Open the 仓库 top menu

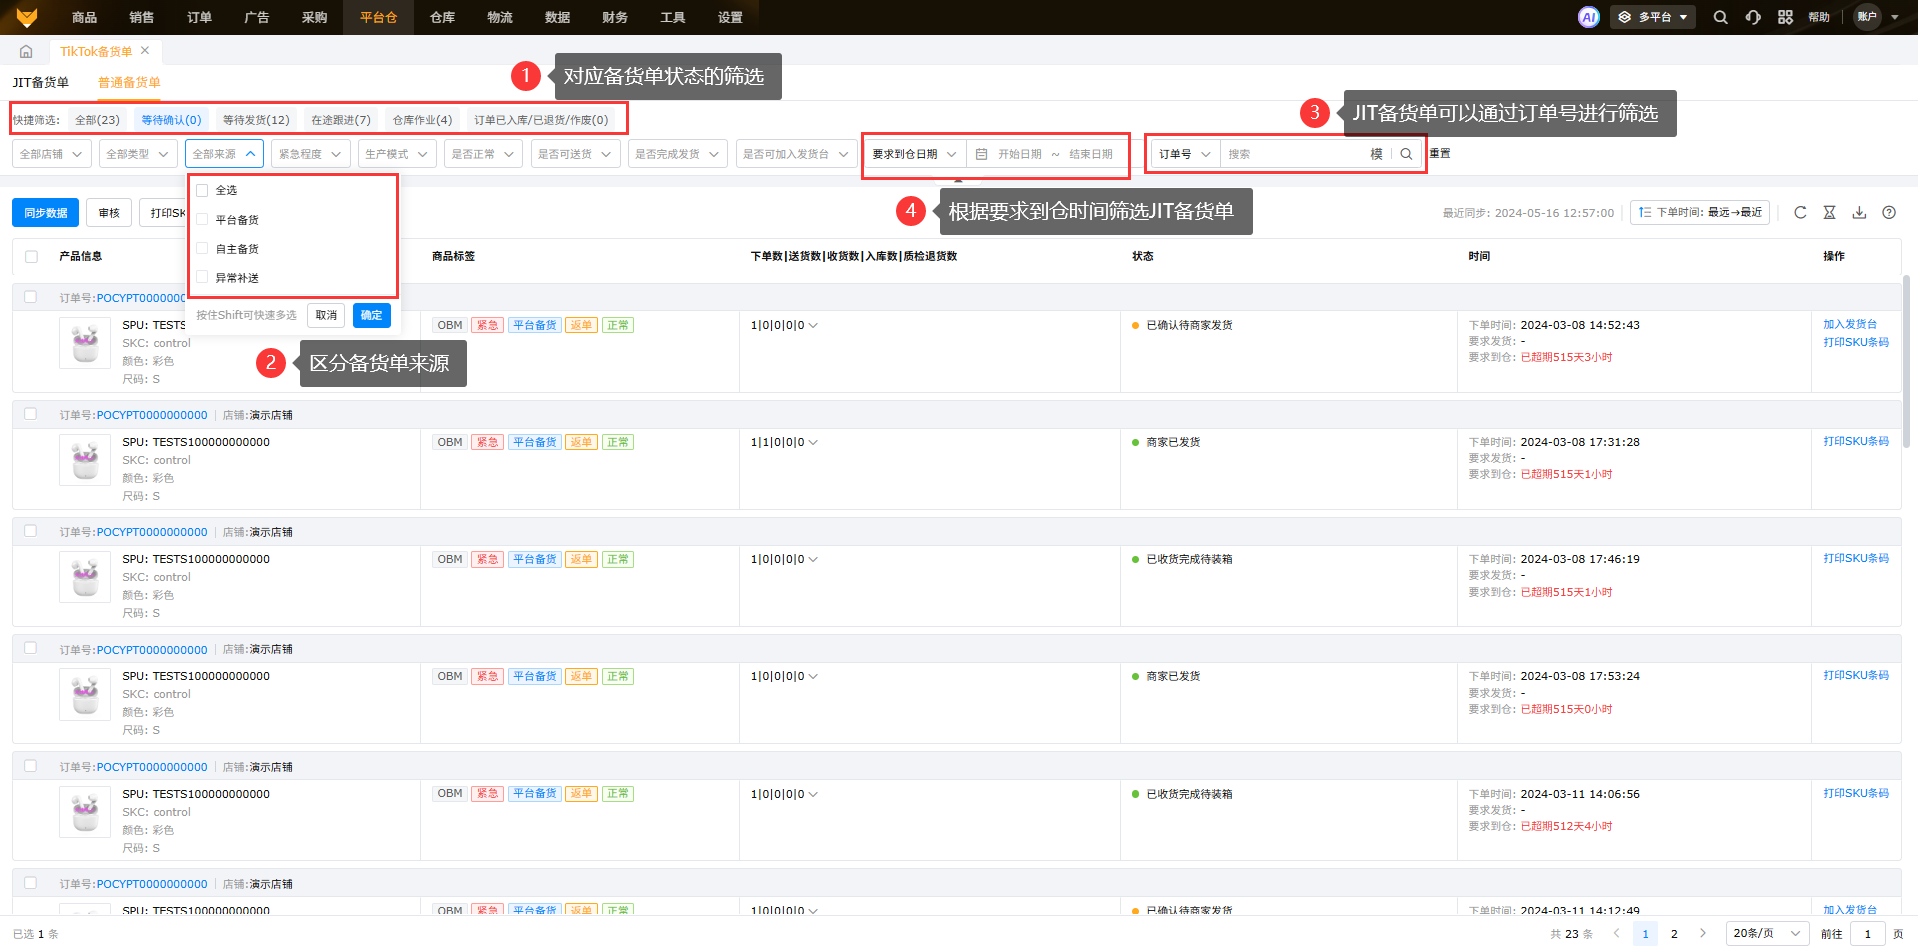tap(442, 17)
